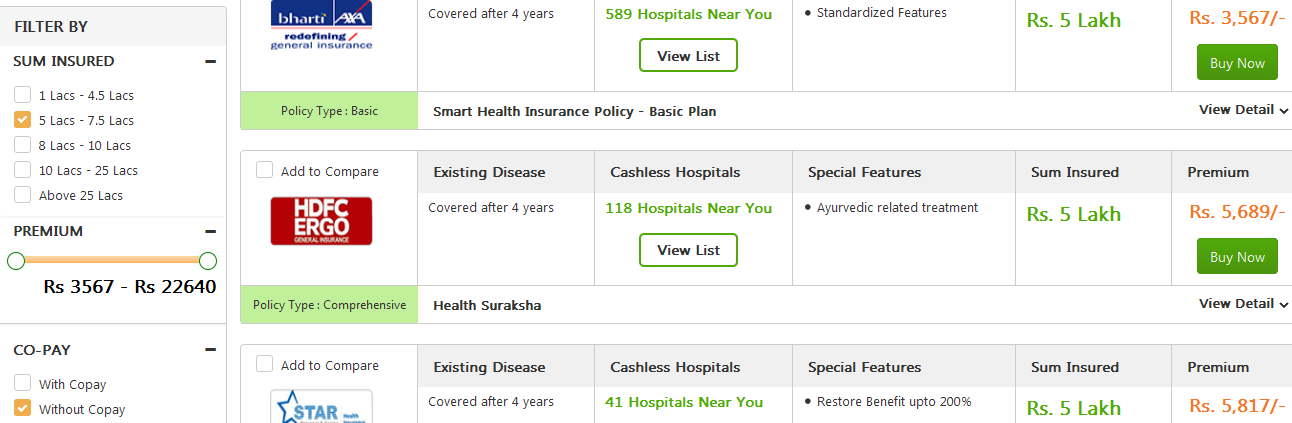Enable the With Copay filter
The width and height of the screenshot is (1292, 423).
[22, 383]
